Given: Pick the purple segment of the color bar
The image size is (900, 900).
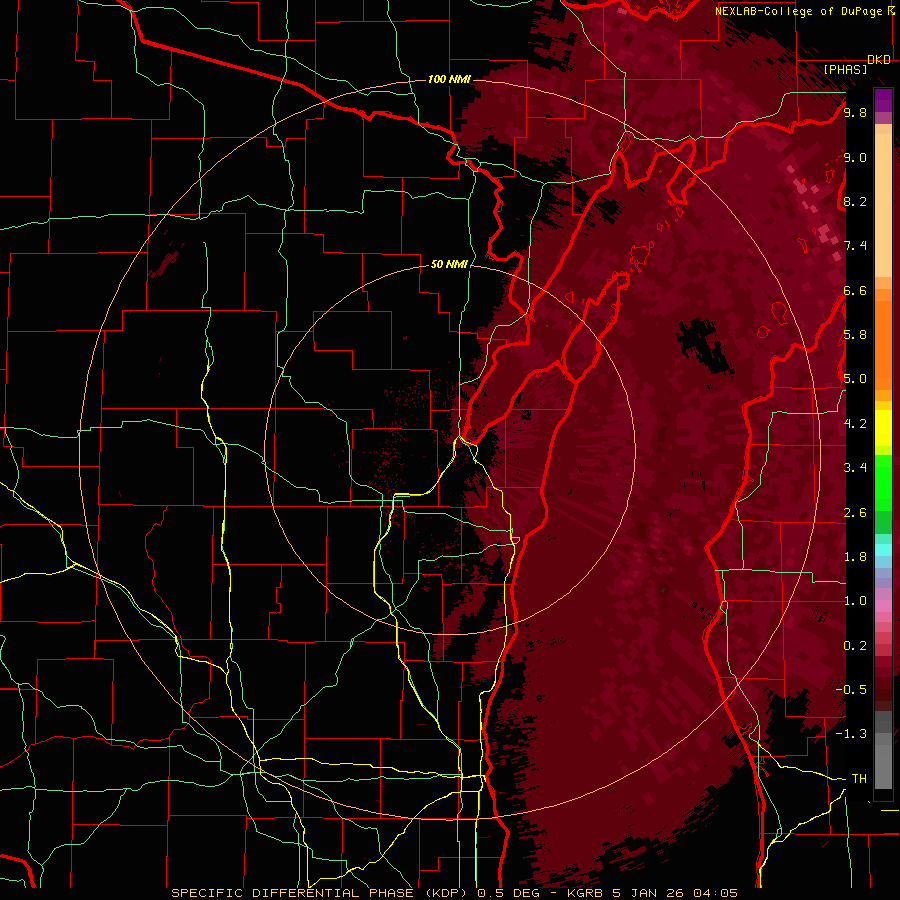Looking at the screenshot, I should pyautogui.click(x=883, y=100).
